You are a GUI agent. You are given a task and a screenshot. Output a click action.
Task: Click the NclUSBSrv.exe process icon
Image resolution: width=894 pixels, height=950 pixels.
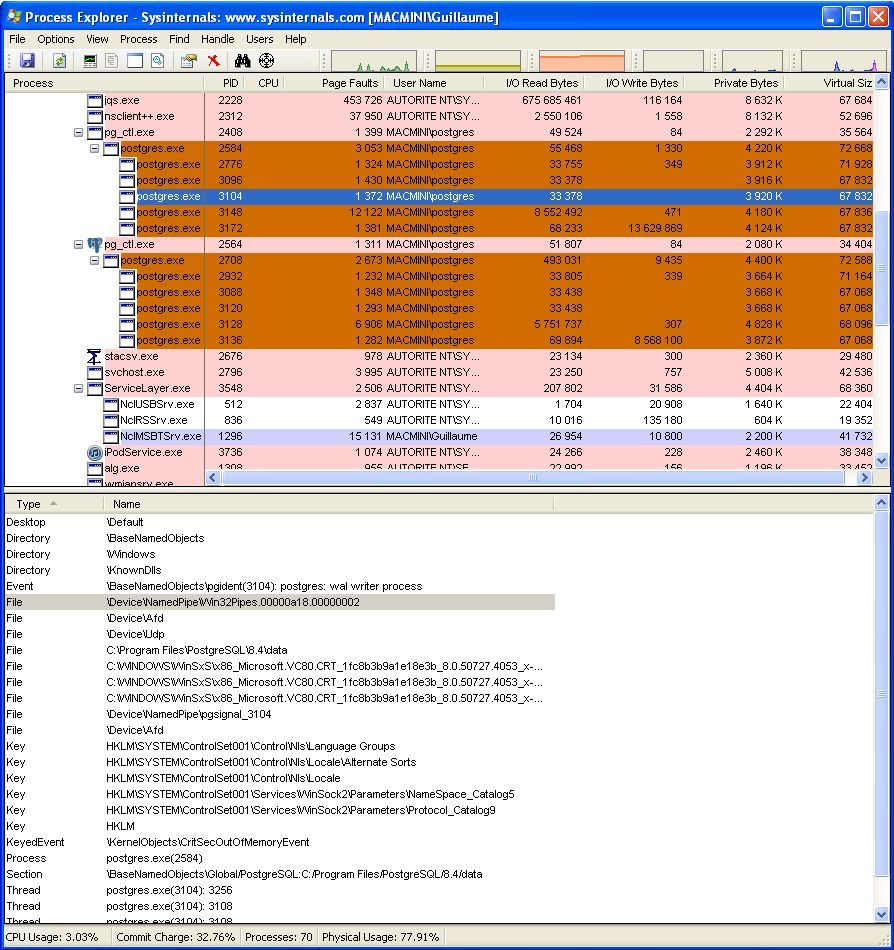111,405
